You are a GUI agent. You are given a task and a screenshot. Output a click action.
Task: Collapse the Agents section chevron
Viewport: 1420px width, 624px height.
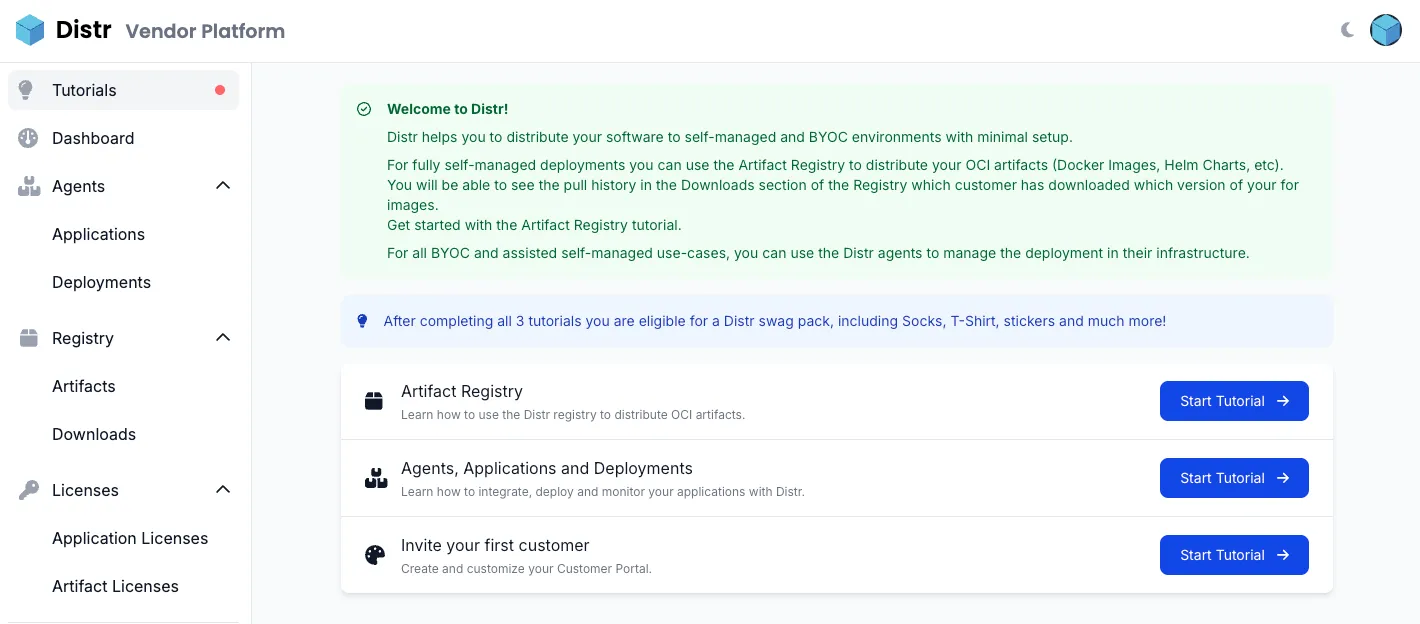click(223, 186)
